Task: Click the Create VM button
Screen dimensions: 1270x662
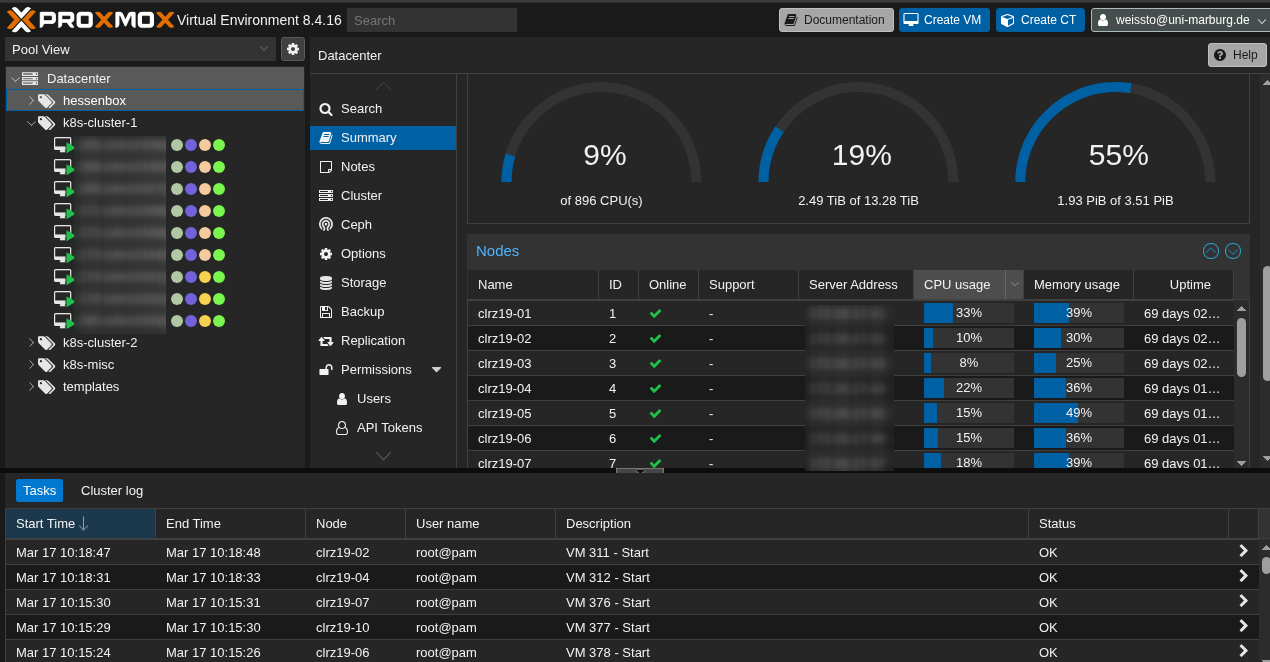Action: tap(943, 20)
